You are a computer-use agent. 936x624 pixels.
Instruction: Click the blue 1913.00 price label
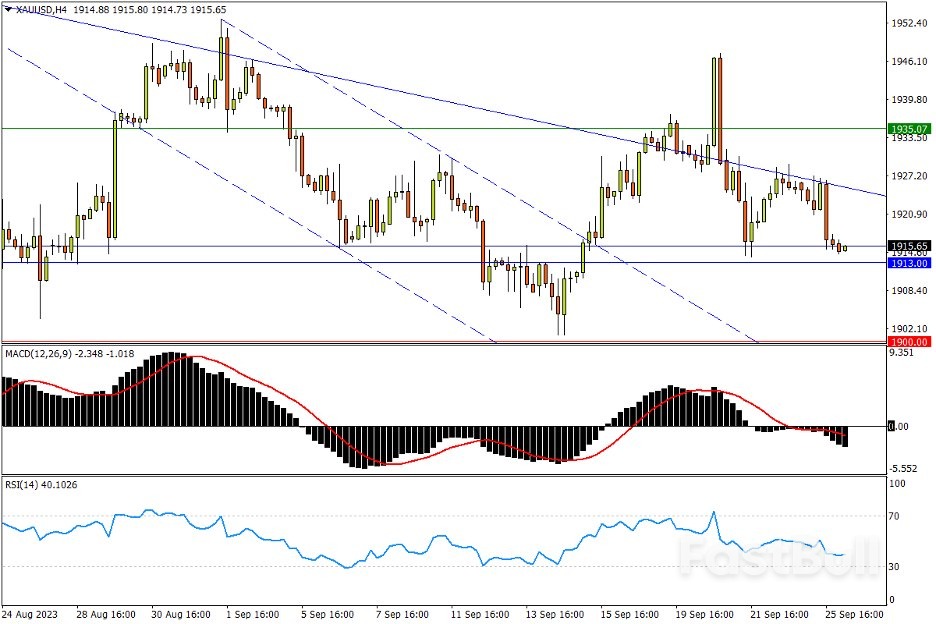pos(908,263)
